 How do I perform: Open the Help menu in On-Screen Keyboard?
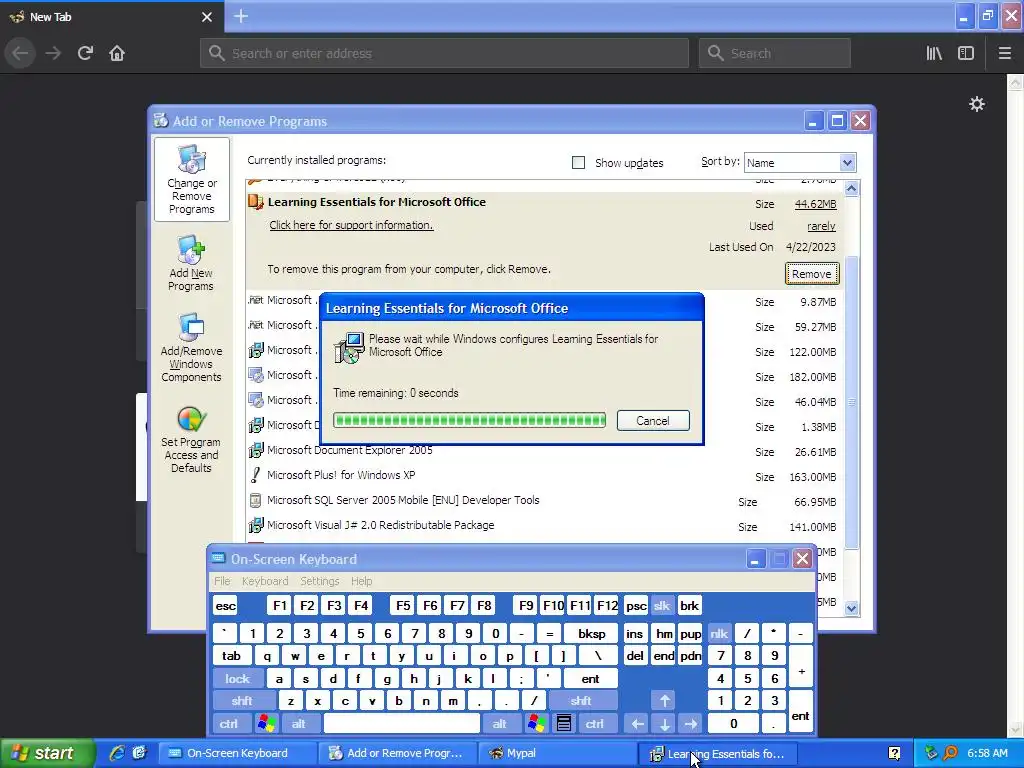point(361,581)
